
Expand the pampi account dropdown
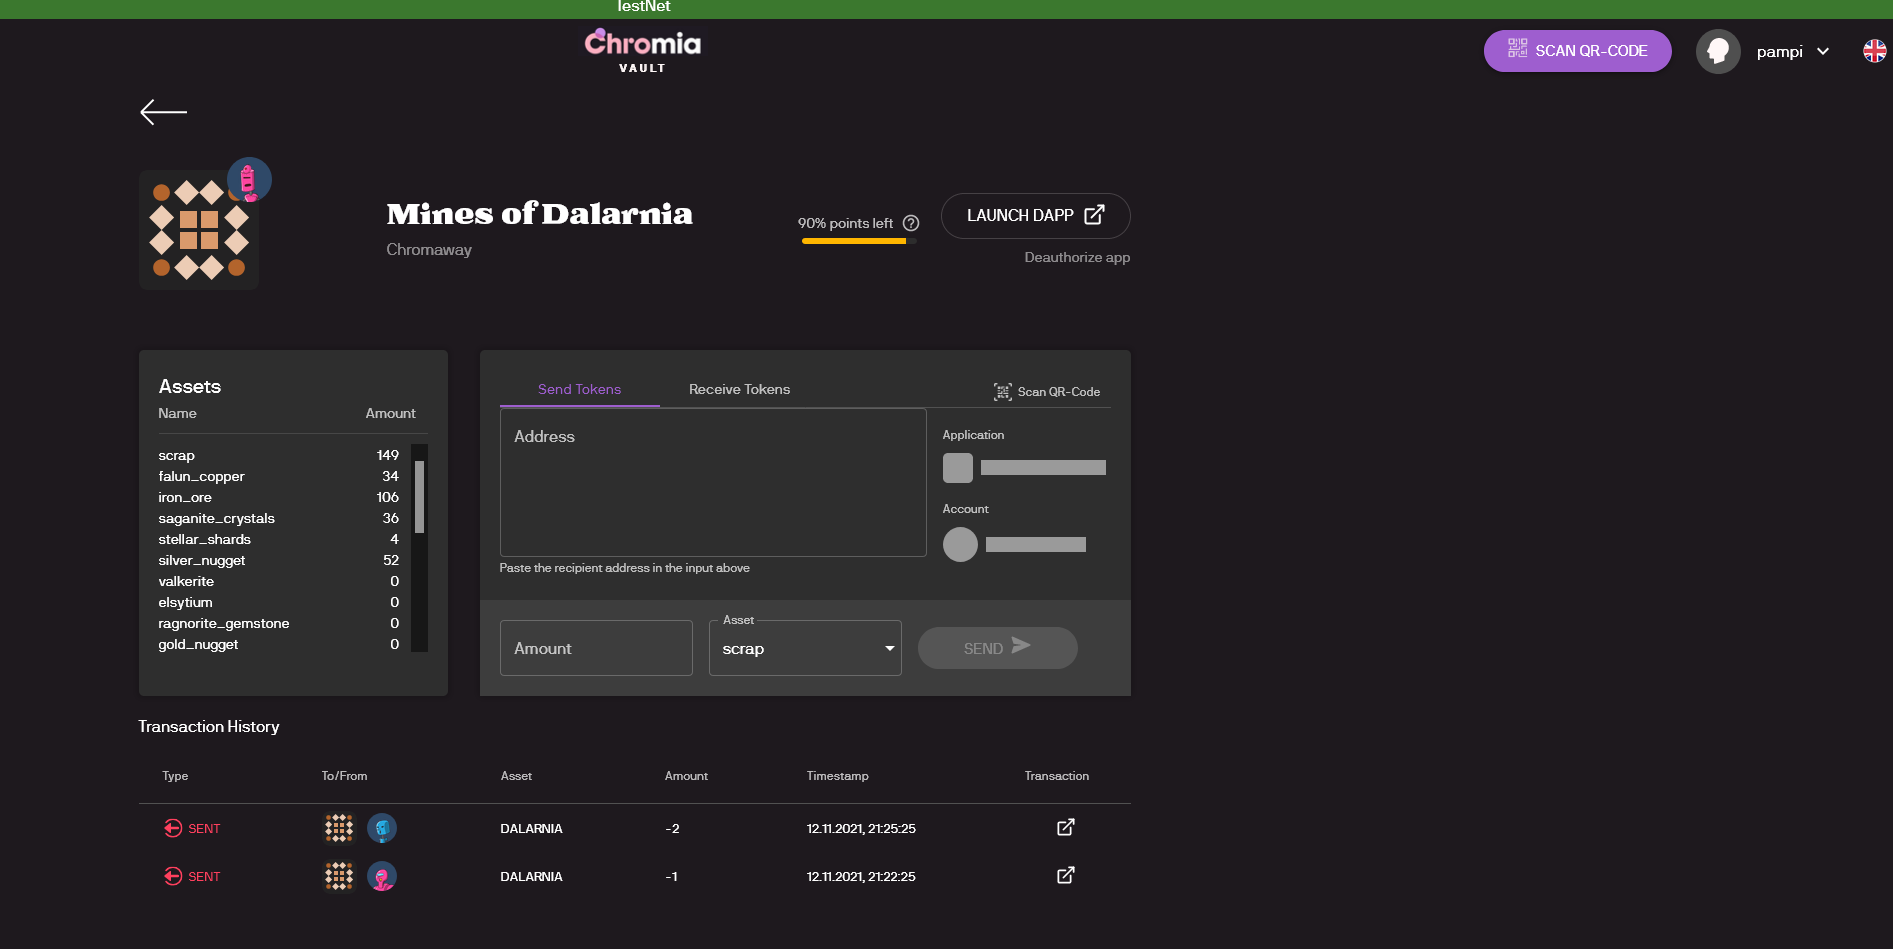click(x=1823, y=51)
